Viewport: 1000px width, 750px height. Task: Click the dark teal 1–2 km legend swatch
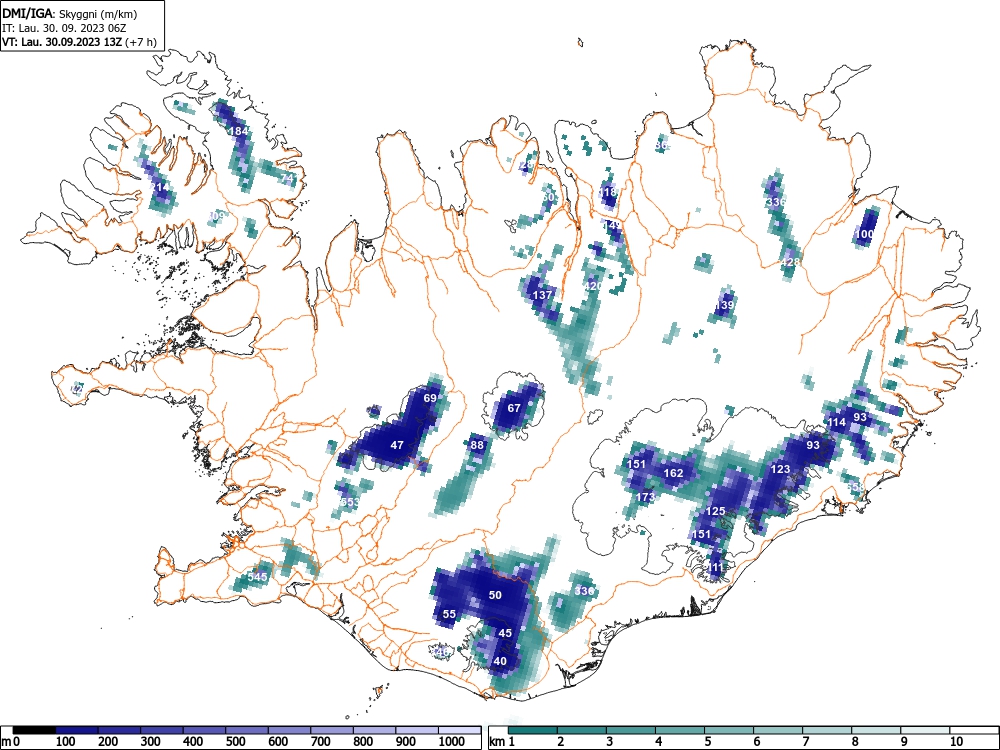(x=533, y=730)
